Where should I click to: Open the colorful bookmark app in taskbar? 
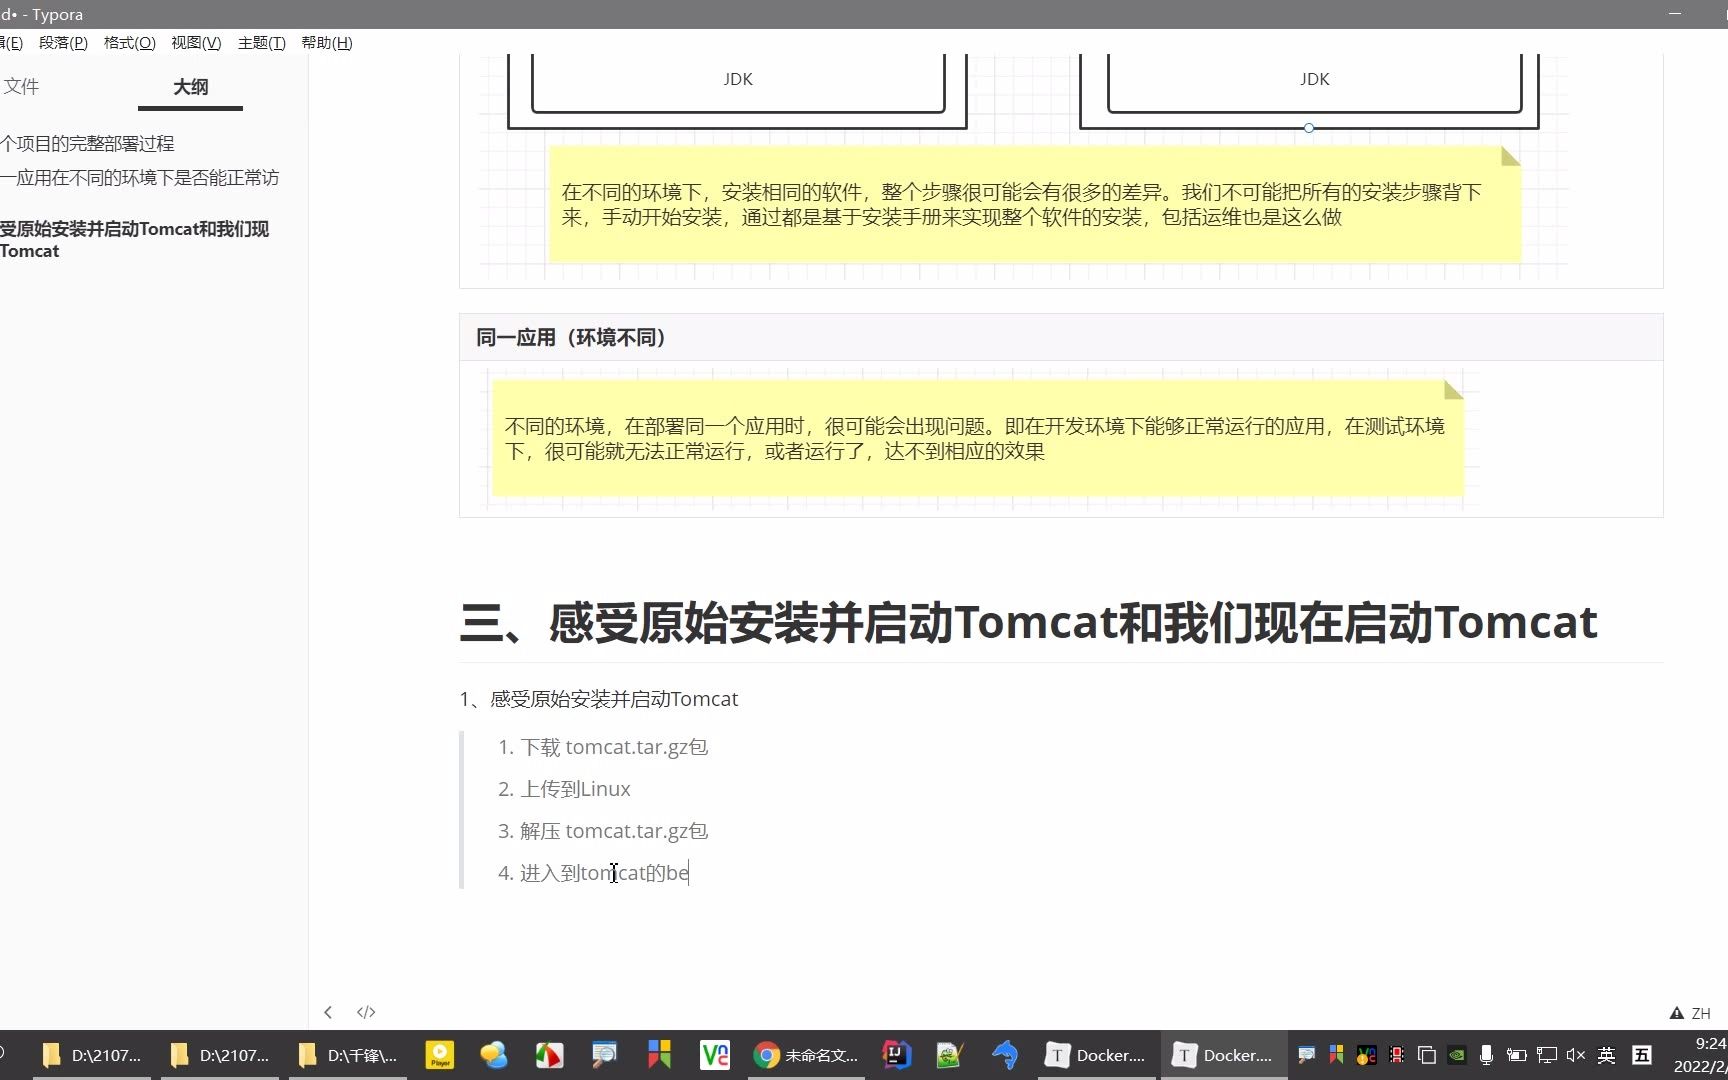pyautogui.click(x=660, y=1055)
